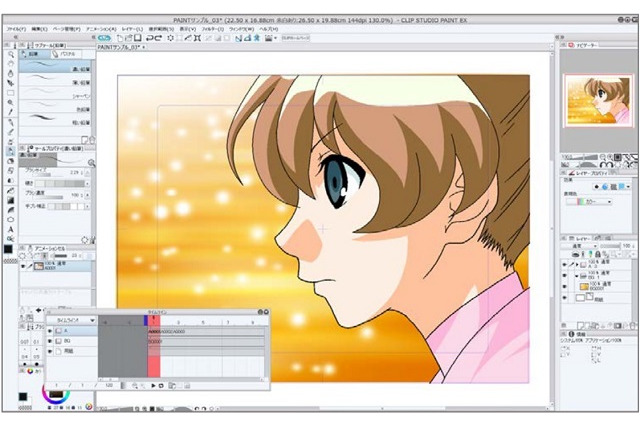640x426 pixels.
Task: Select the 色鉛筆 sub tool
Action: point(56,106)
